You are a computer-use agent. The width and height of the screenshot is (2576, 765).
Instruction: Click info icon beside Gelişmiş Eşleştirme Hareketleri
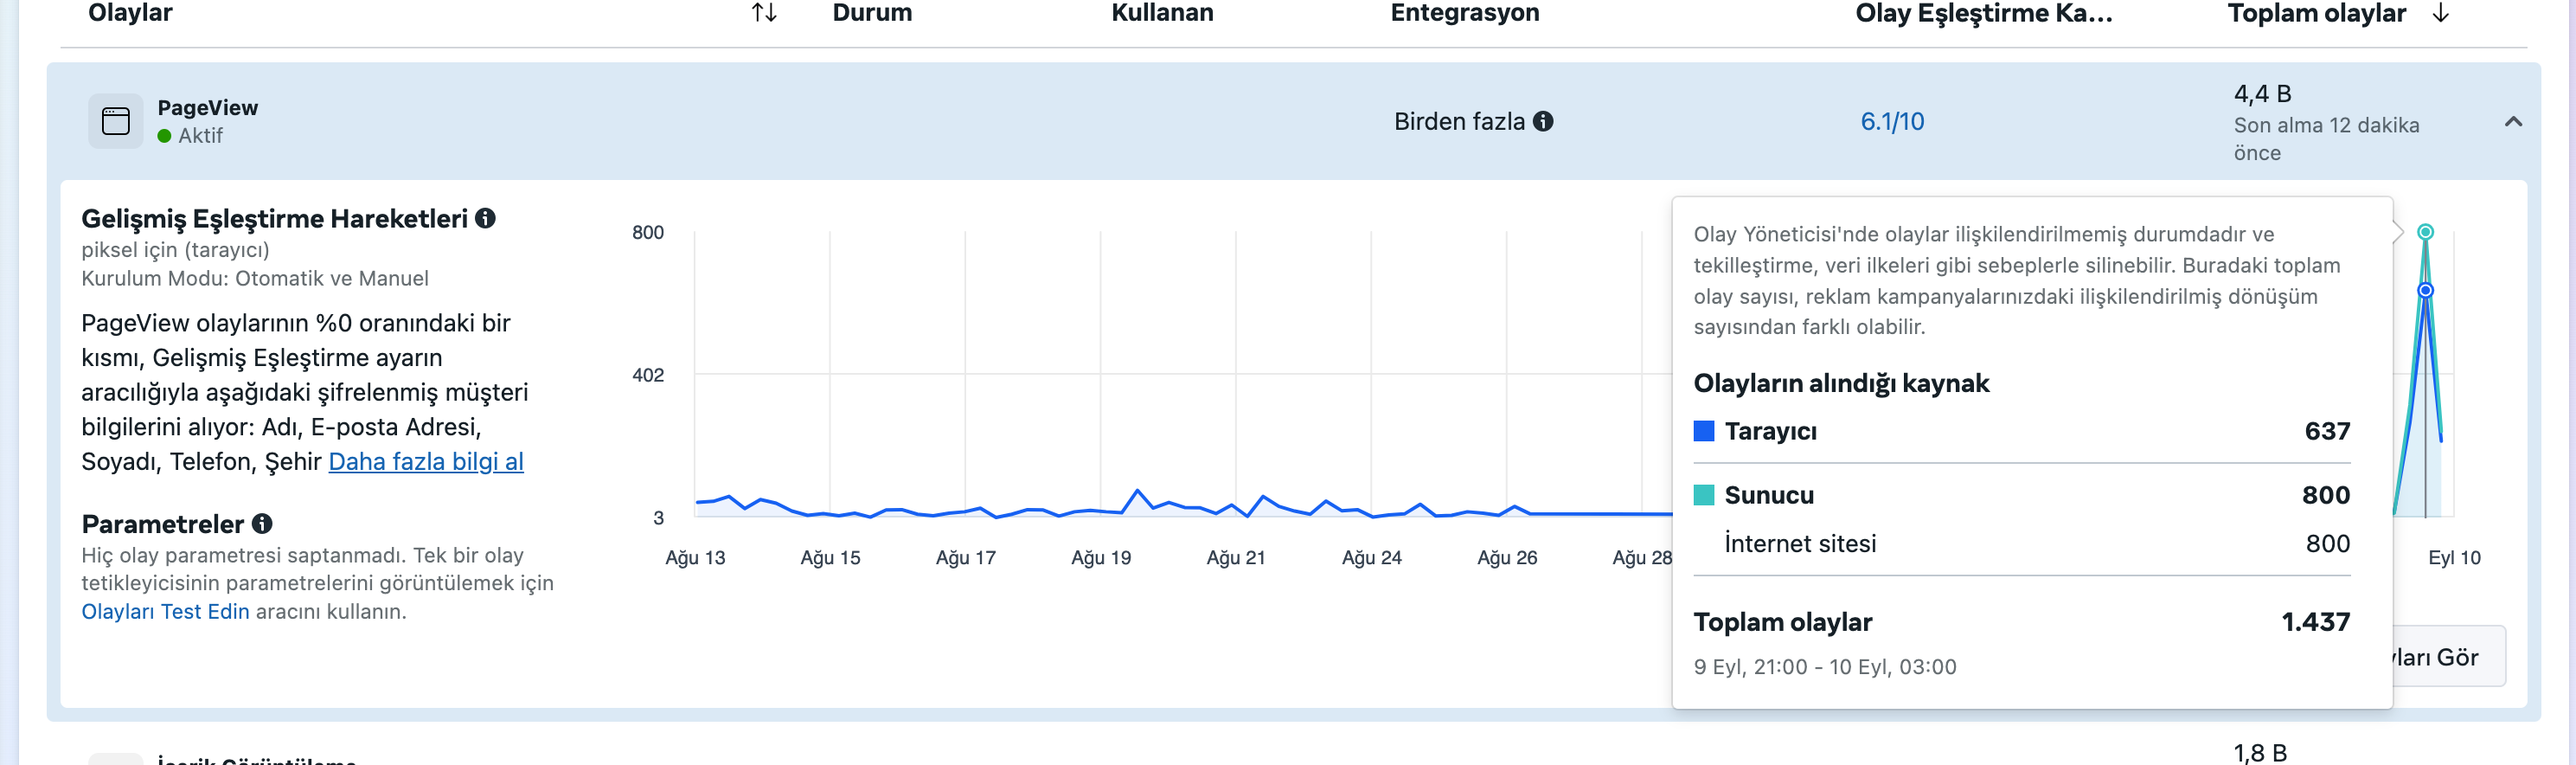click(x=485, y=218)
